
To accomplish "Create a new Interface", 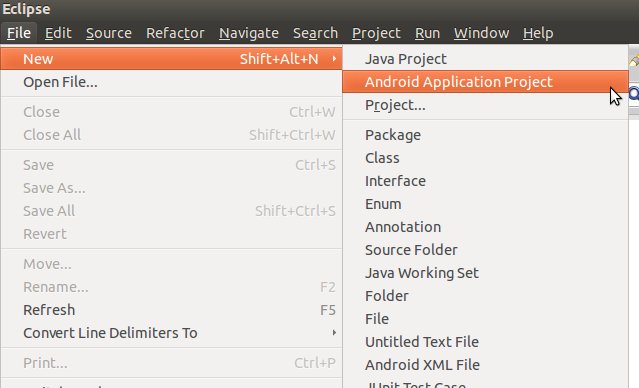I will coord(485,181).
